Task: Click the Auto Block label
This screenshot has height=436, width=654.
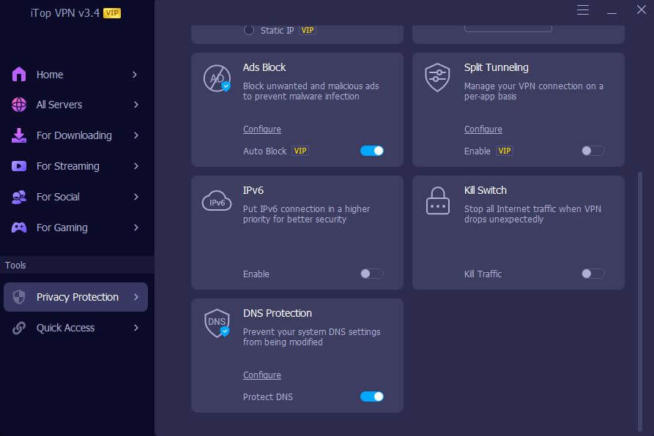Action: click(x=265, y=151)
